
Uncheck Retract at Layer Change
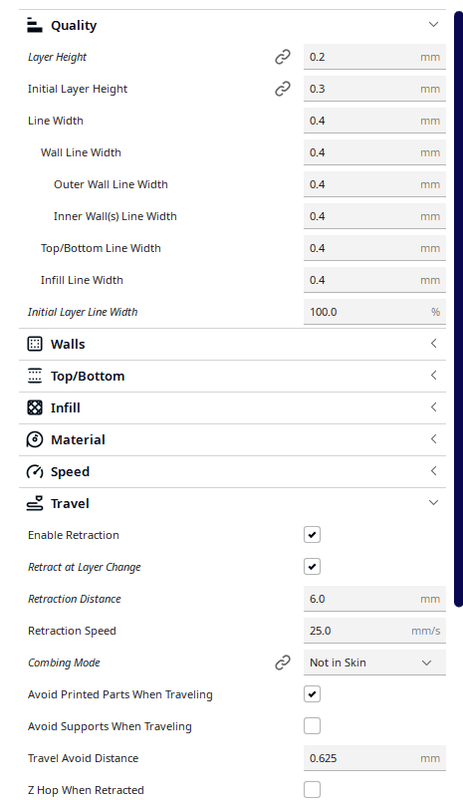(x=312, y=566)
